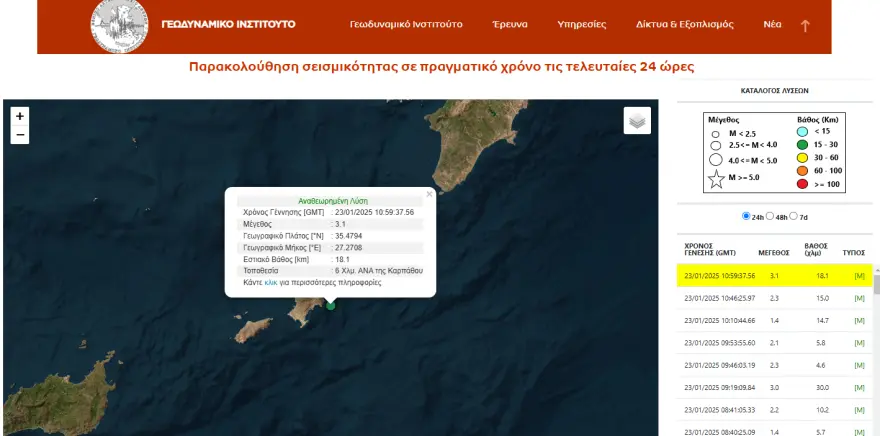Click the red depth >= 100 legend swatch
The width and height of the screenshot is (880, 436).
click(802, 183)
